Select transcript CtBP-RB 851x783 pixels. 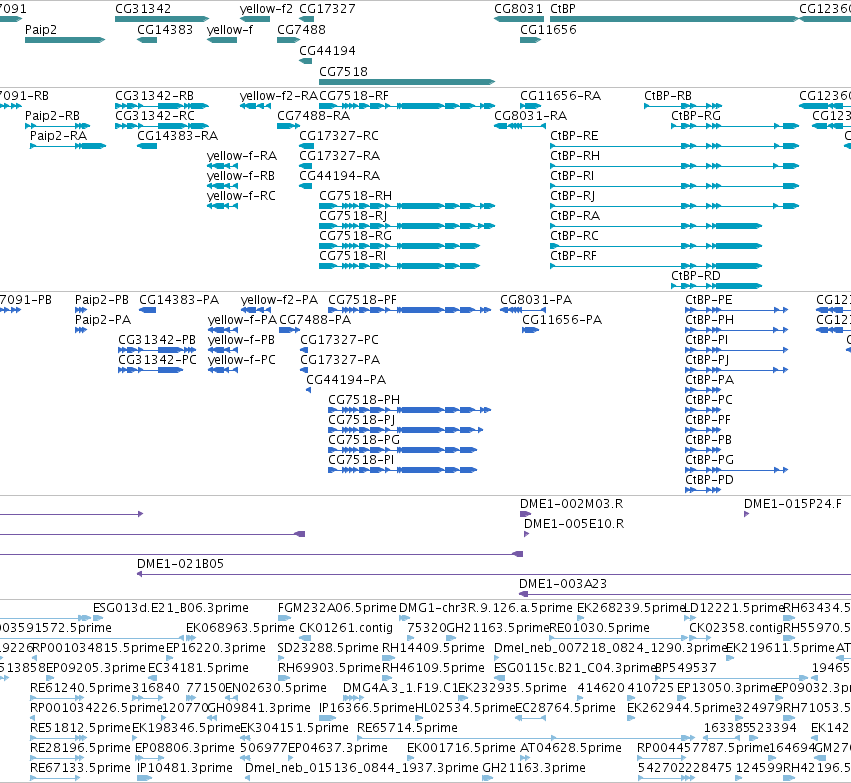click(x=683, y=106)
